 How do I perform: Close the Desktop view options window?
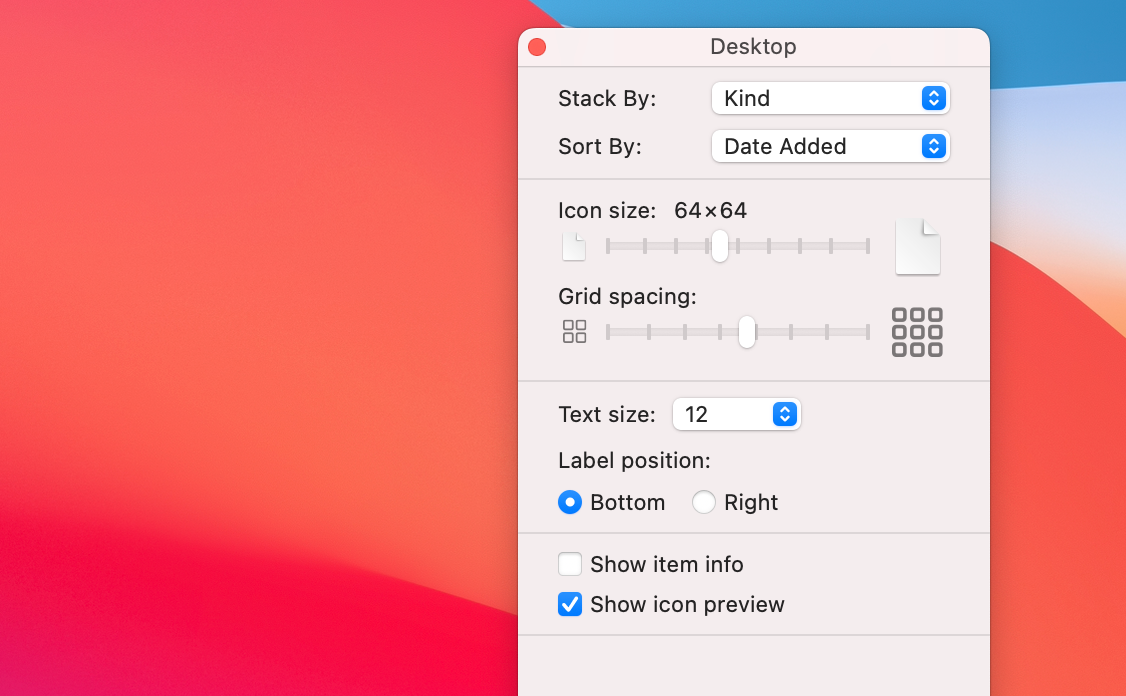[537, 47]
